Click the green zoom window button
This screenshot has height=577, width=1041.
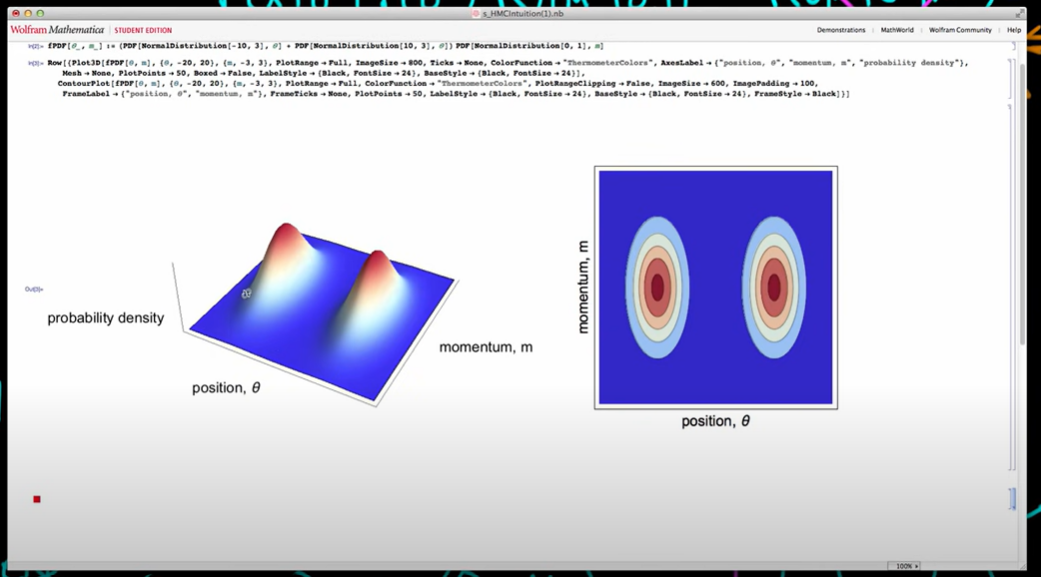[40, 13]
